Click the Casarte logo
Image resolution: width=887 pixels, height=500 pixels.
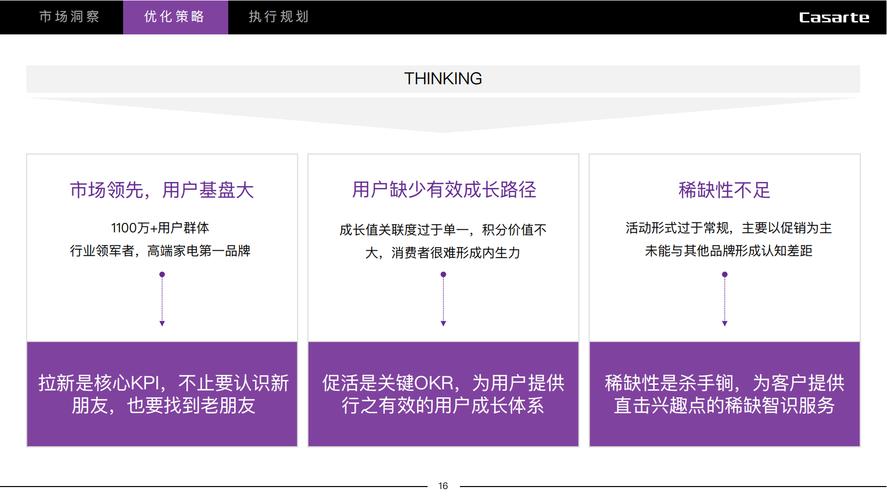click(x=833, y=18)
